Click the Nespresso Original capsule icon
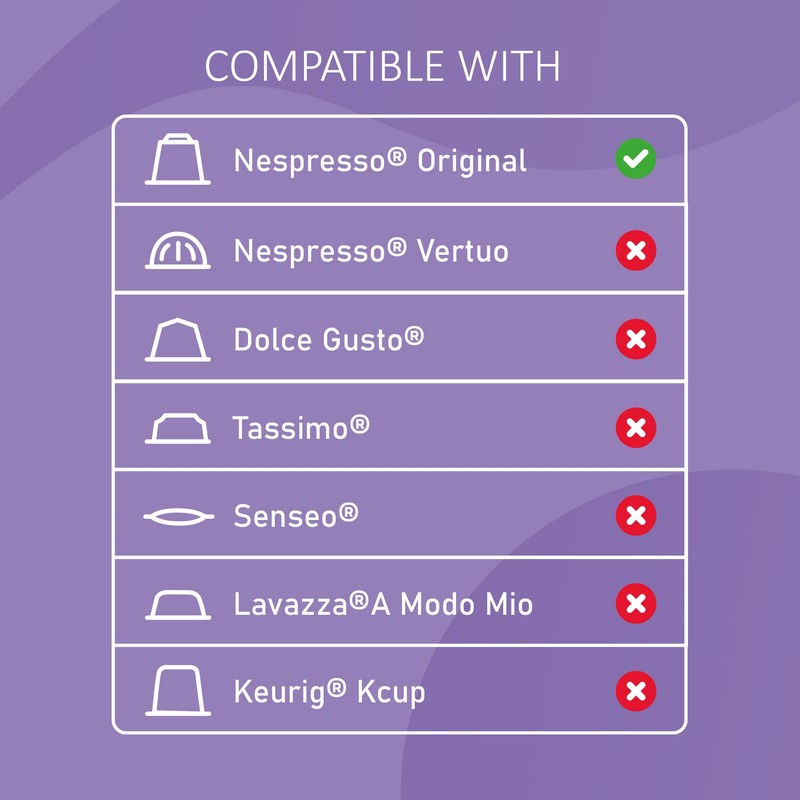This screenshot has height=800, width=800. pyautogui.click(x=178, y=160)
